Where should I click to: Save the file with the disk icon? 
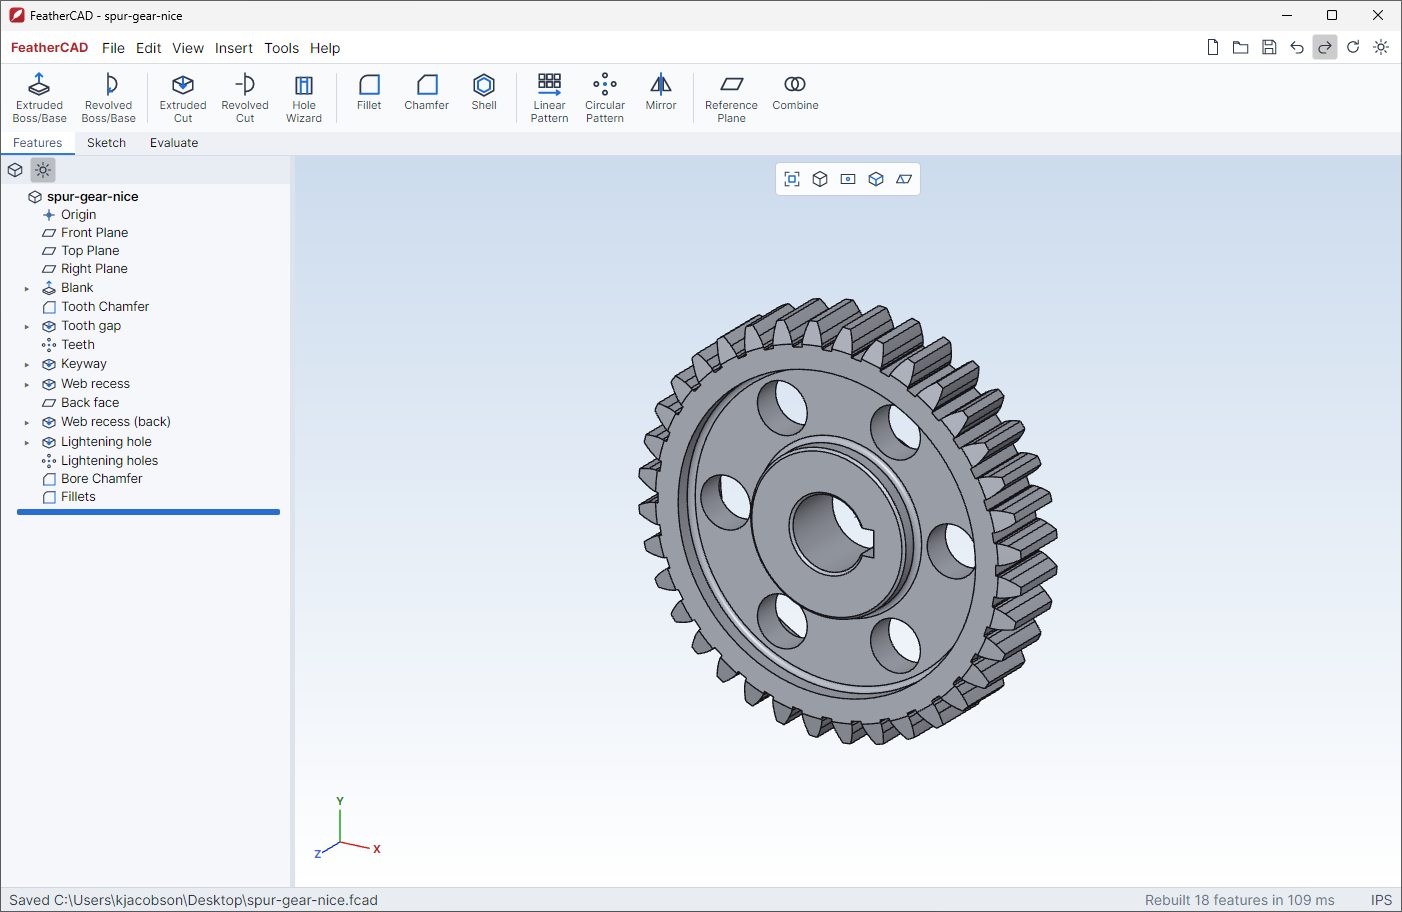1269,47
